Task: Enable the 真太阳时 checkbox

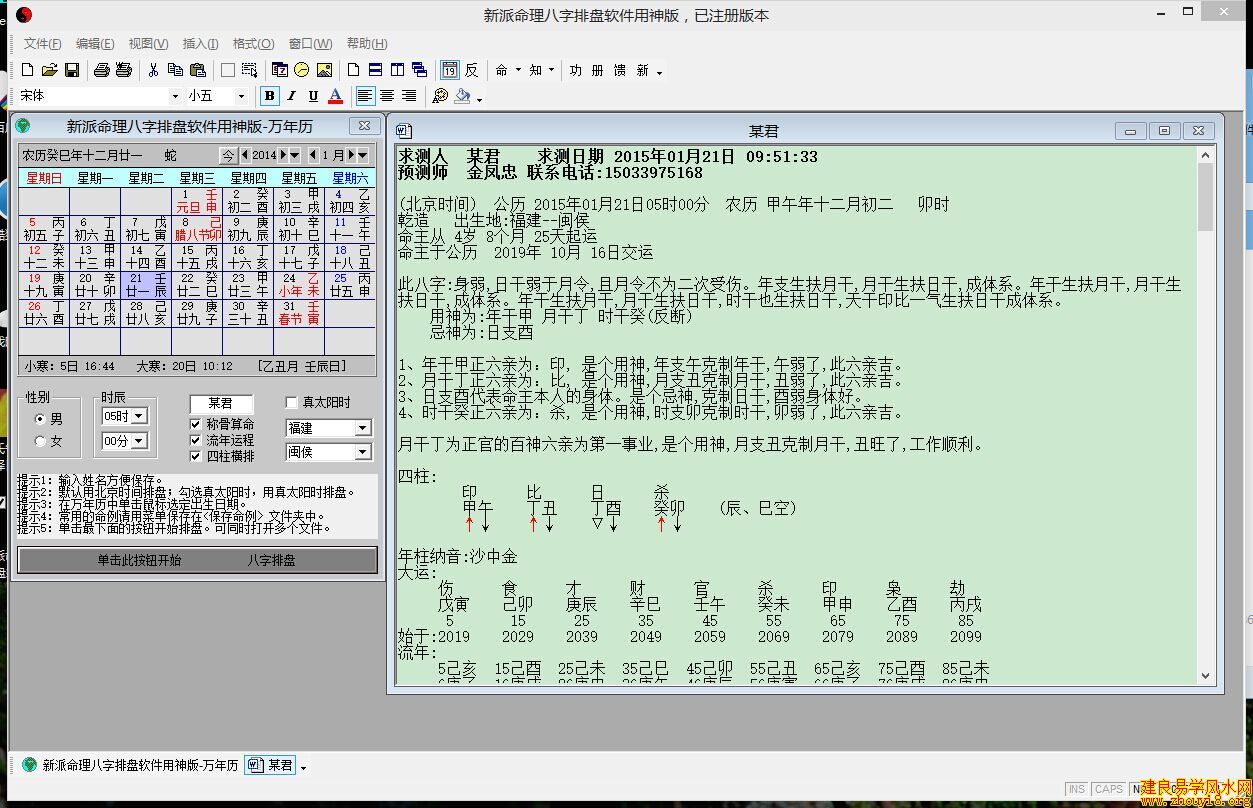Action: pos(292,403)
